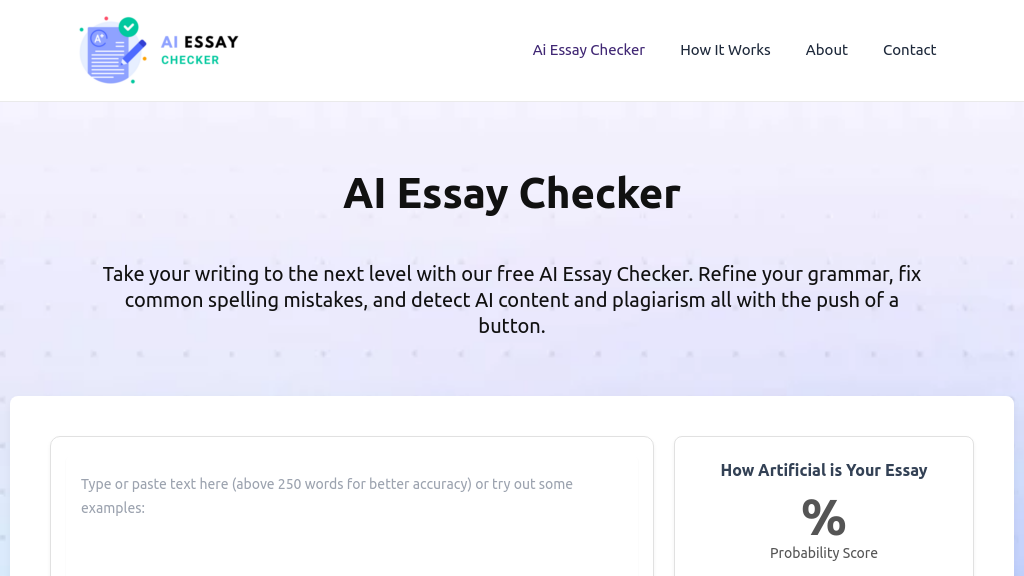
Task: Click the red dot above the logo document
Action: 106,18
